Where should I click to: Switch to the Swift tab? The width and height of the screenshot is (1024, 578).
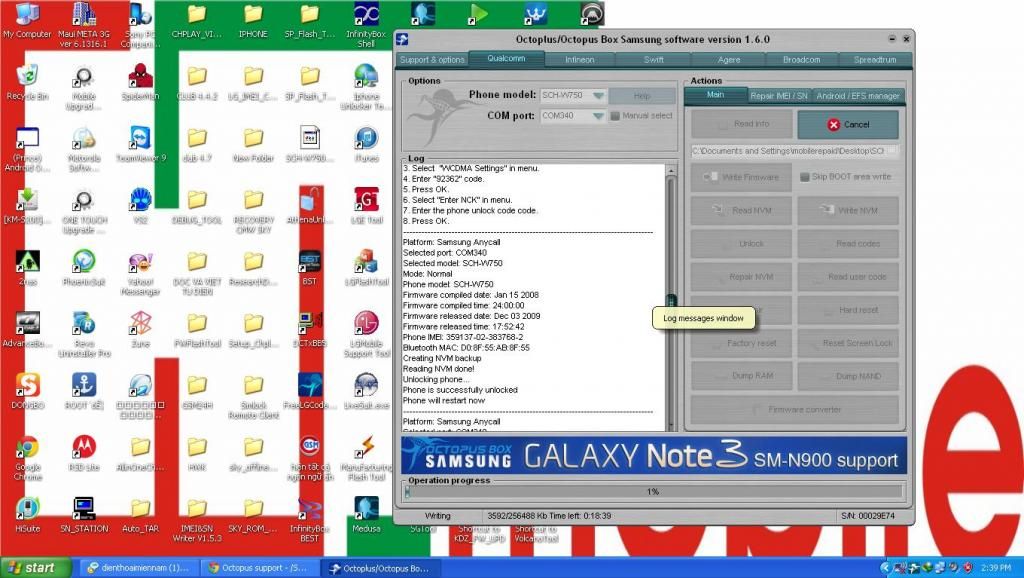pos(653,60)
